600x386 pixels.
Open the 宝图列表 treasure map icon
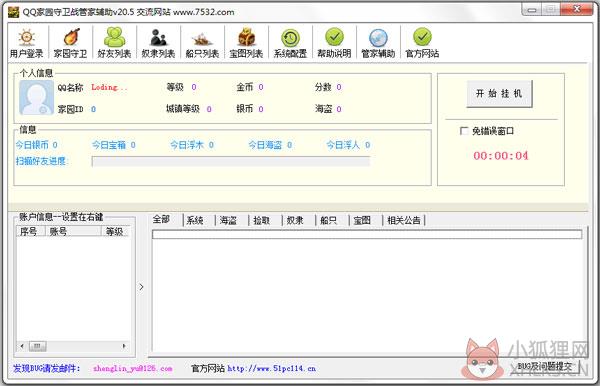point(246,43)
